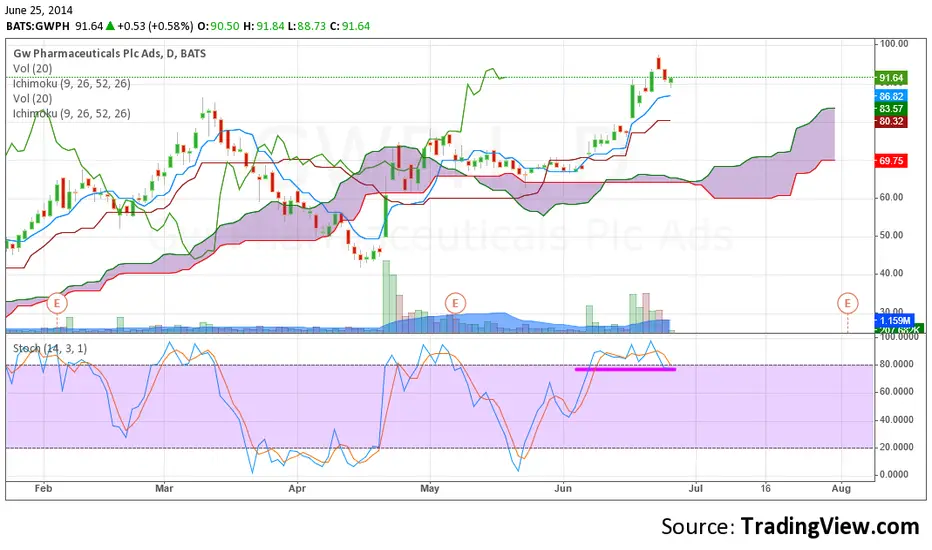
Task: Select the topmost Vol (20) indicator legend
Action: pos(33,68)
